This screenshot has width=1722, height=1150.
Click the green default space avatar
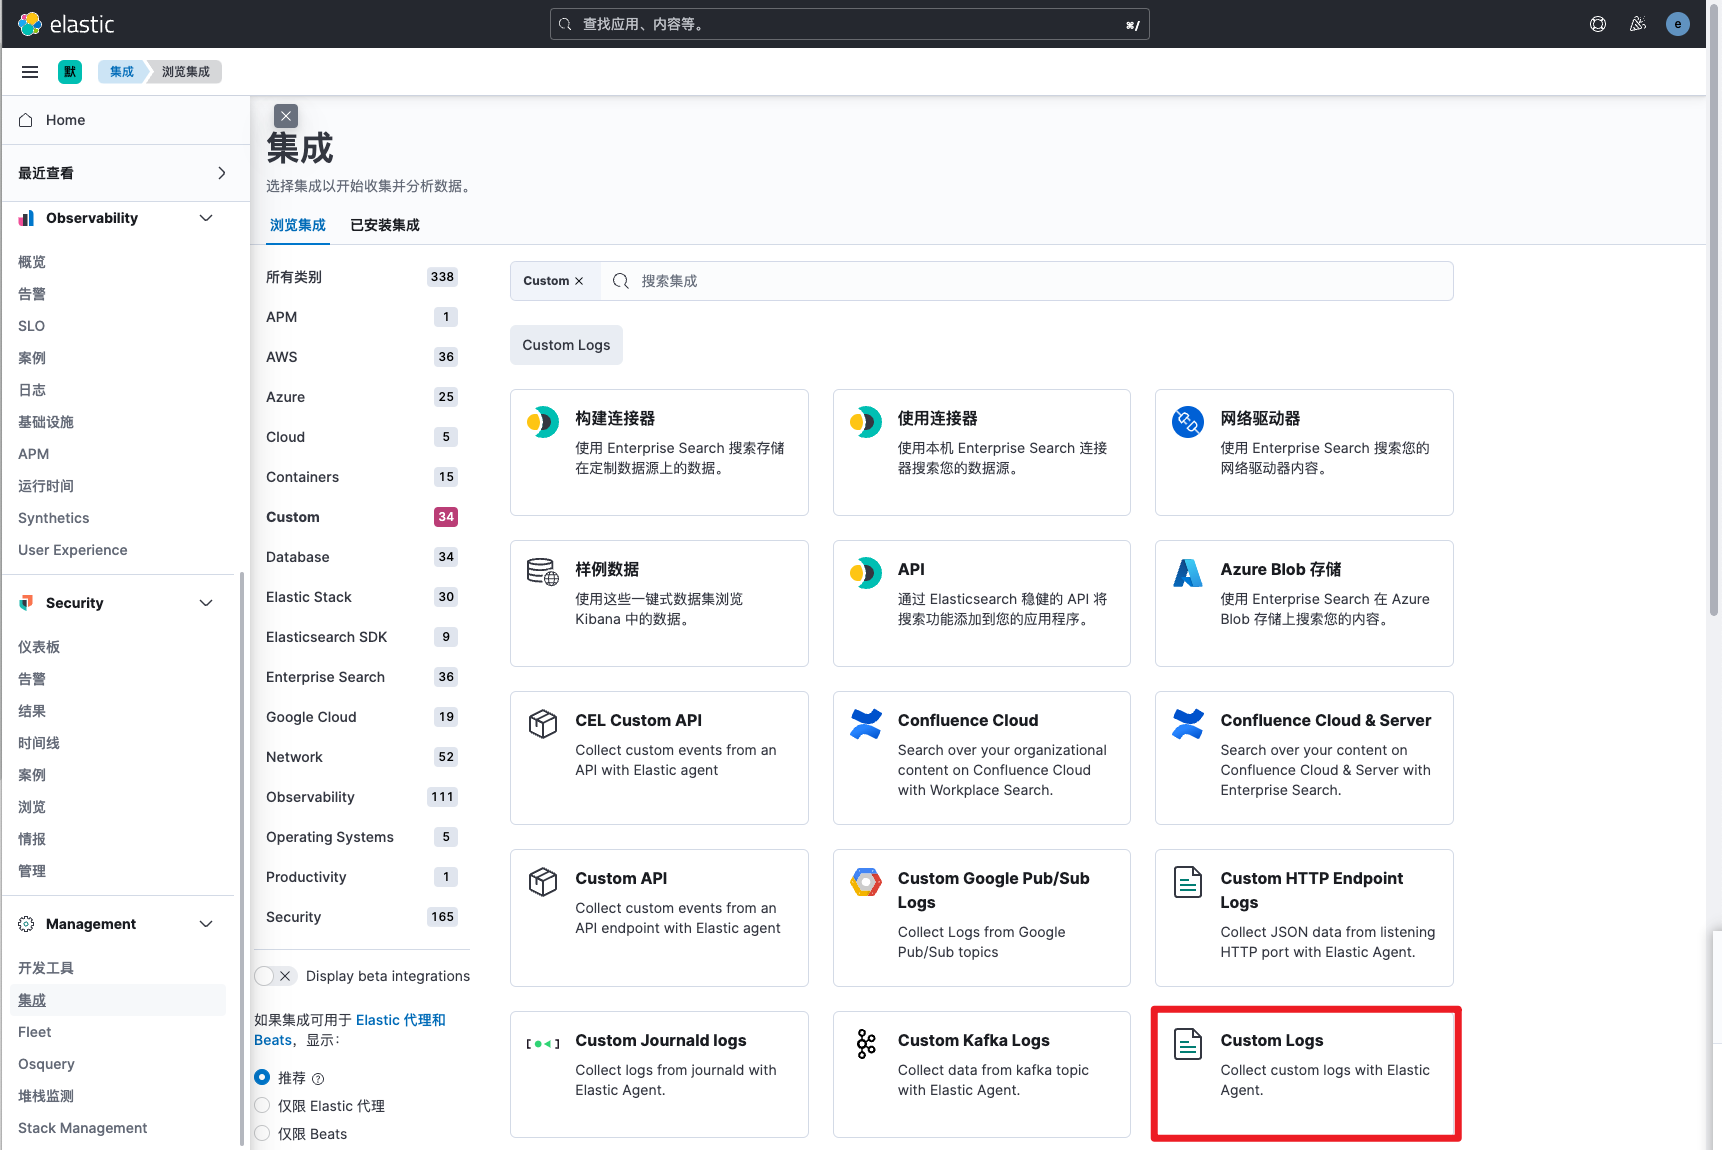70,72
